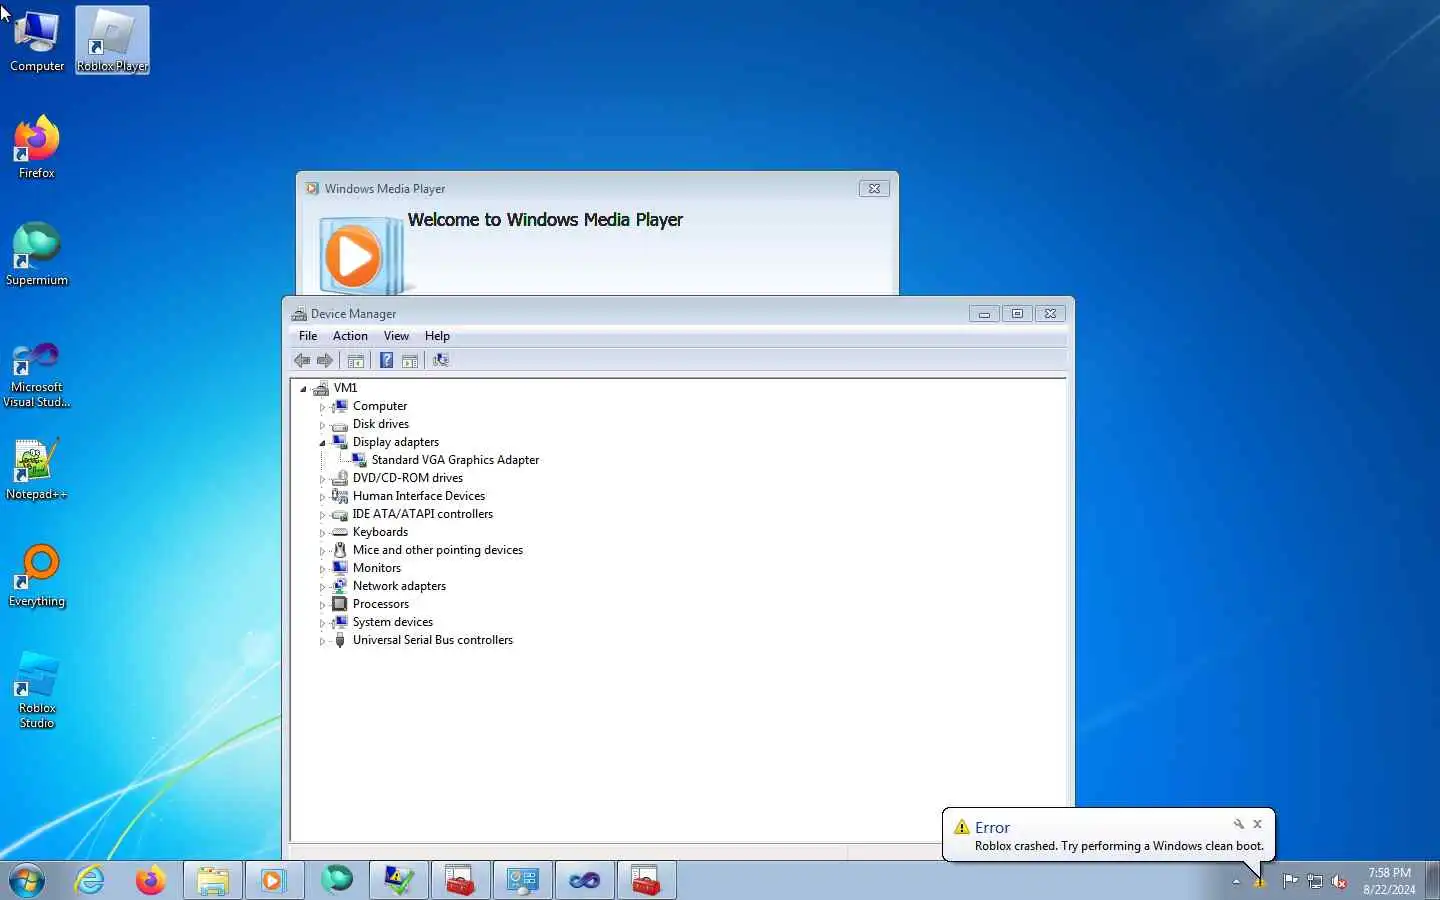The height and width of the screenshot is (900, 1440).
Task: Expand the Keyboards node arrow
Action: pyautogui.click(x=322, y=533)
